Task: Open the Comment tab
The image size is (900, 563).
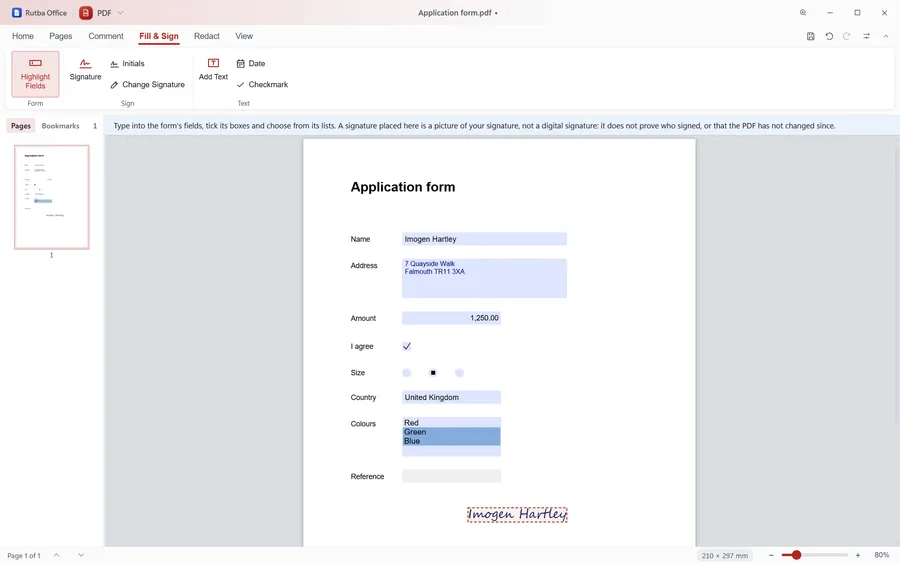Action: (106, 36)
